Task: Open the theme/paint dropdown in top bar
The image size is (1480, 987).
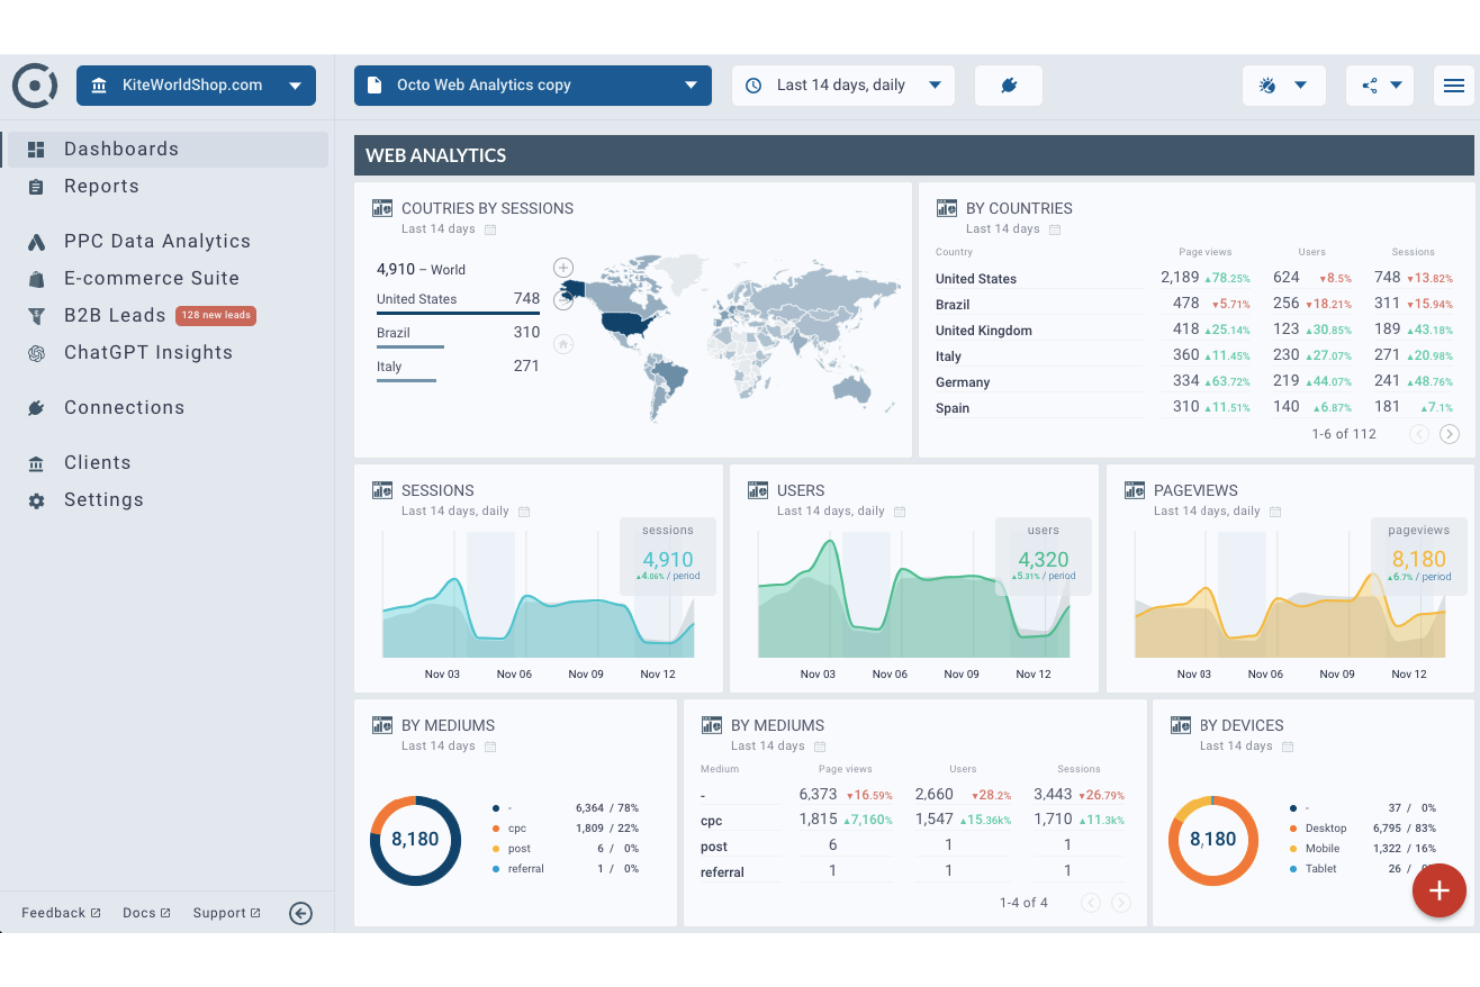Action: coord(1284,86)
